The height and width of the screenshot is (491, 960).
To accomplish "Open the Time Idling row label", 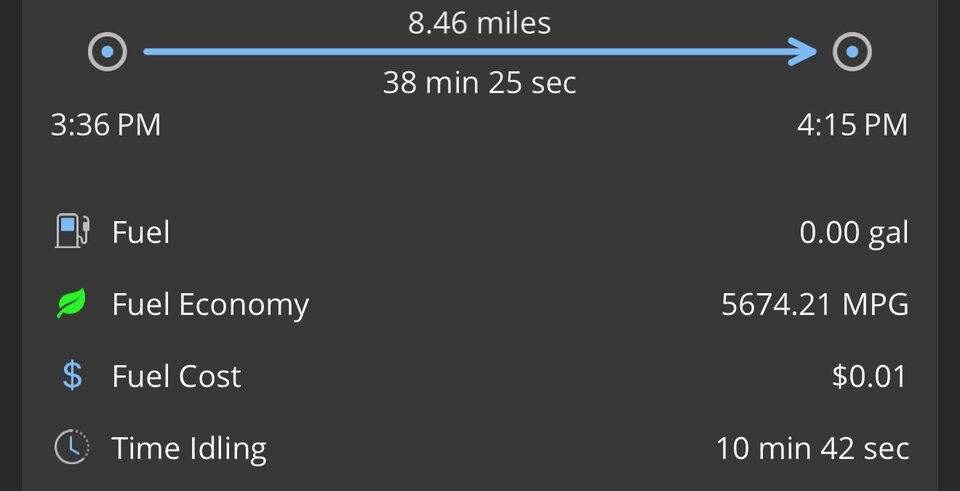I will coord(189,448).
